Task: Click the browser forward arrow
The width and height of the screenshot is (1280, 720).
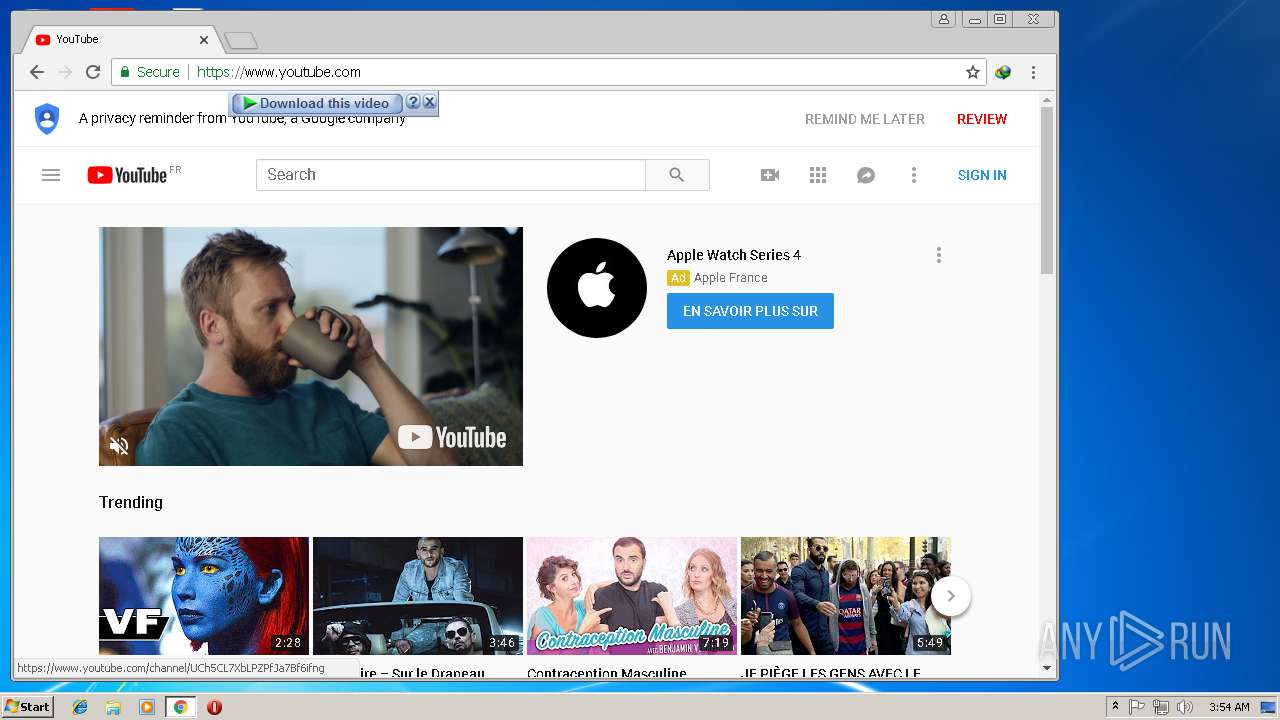Action: [65, 72]
